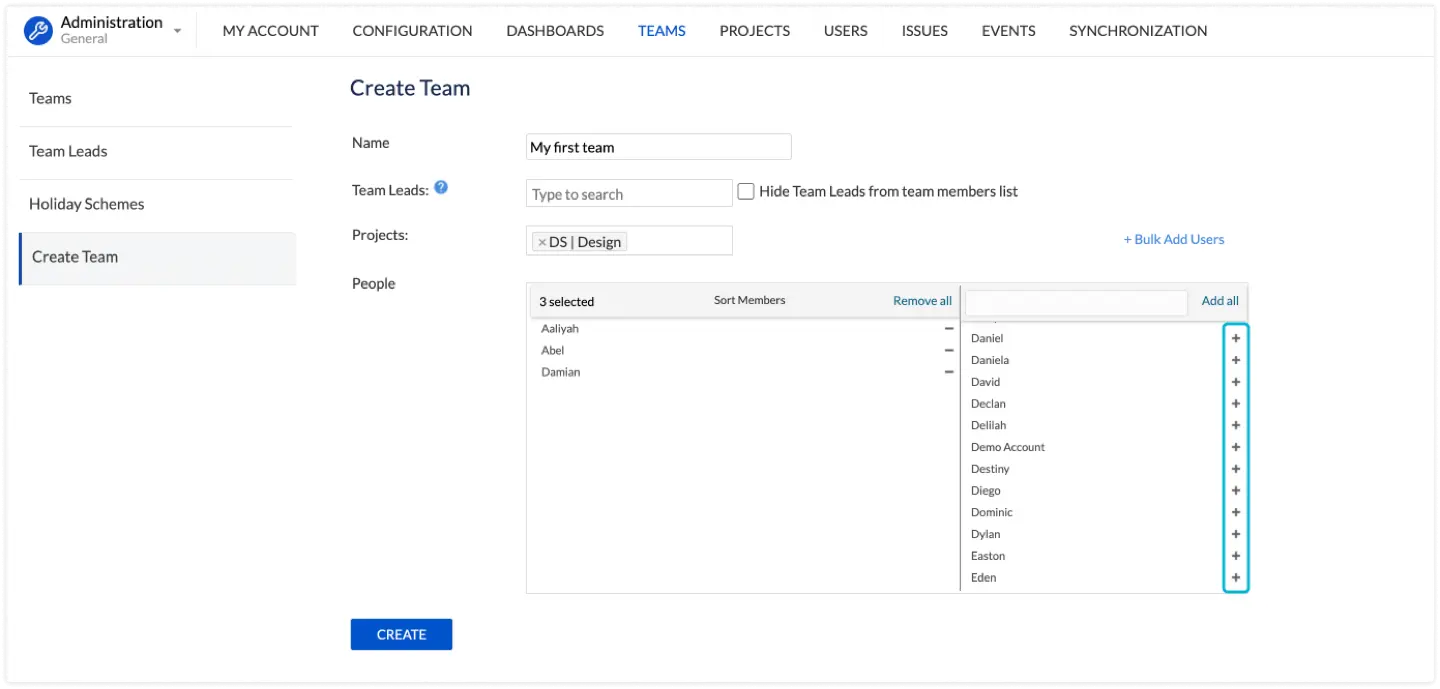Add Delilah to the team
Viewport: 1440px width, 689px height.
click(1236, 425)
